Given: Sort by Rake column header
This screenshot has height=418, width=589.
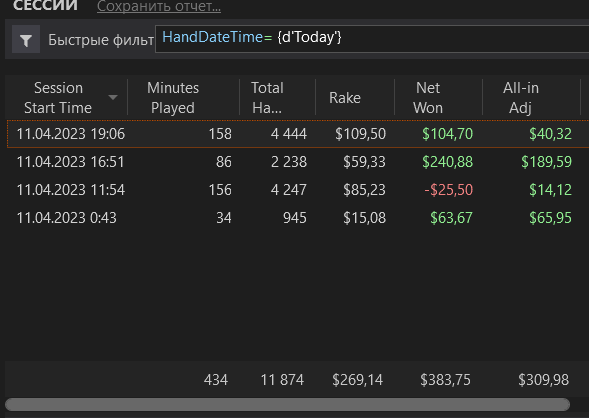Looking at the screenshot, I should (345, 98).
